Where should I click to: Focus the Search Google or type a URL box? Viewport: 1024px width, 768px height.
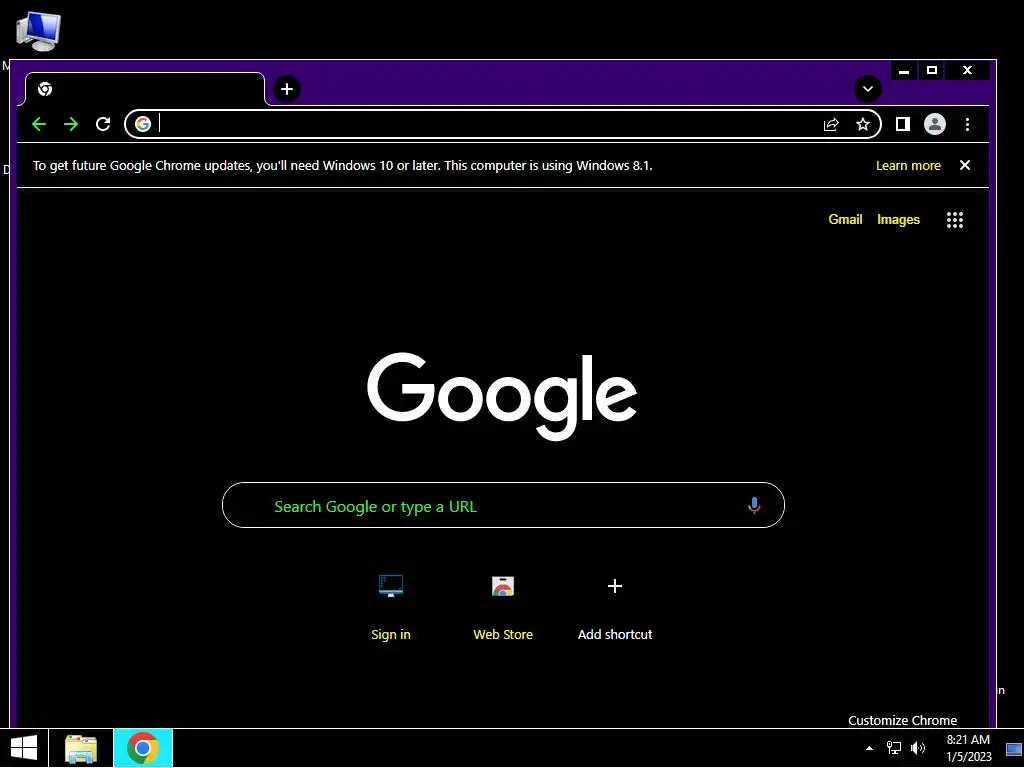pyautogui.click(x=503, y=505)
